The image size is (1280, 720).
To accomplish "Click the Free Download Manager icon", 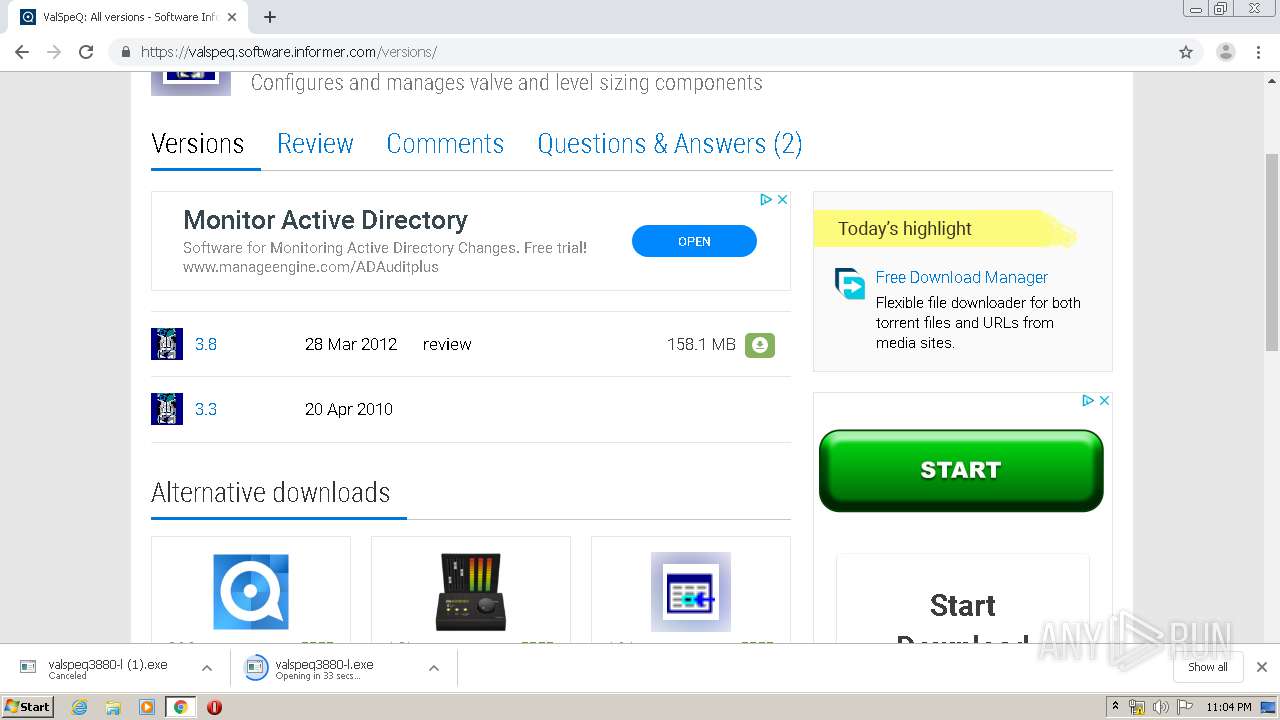I will [850, 284].
